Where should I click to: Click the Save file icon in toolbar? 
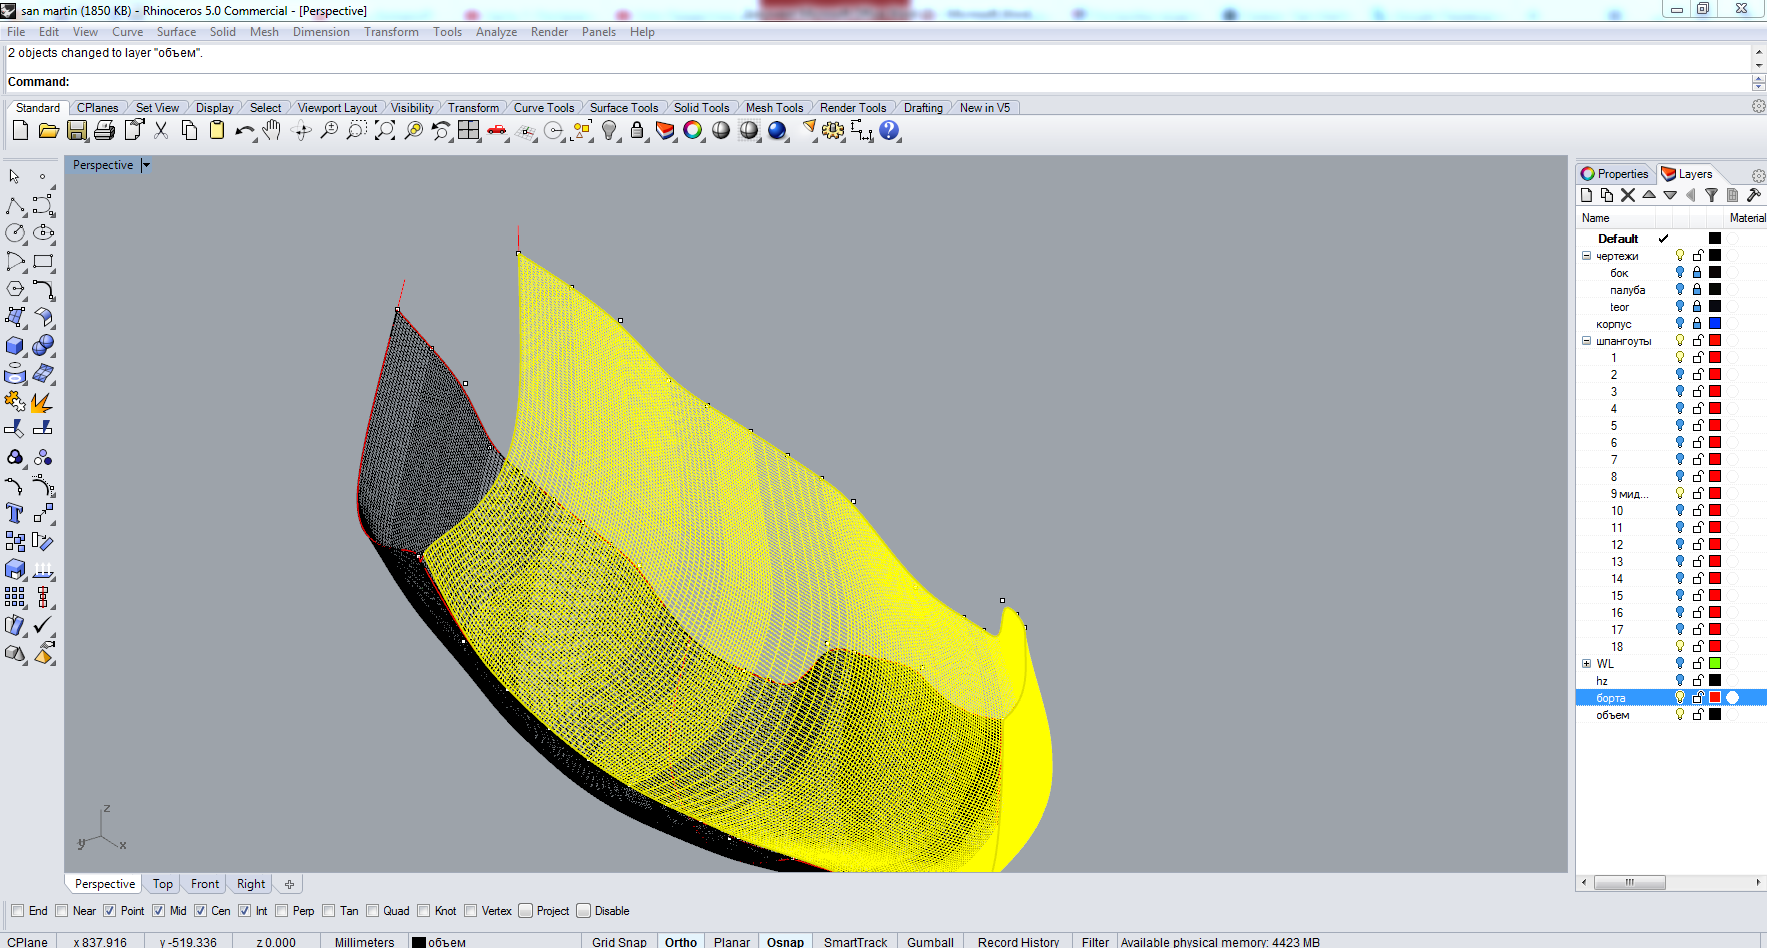[77, 131]
